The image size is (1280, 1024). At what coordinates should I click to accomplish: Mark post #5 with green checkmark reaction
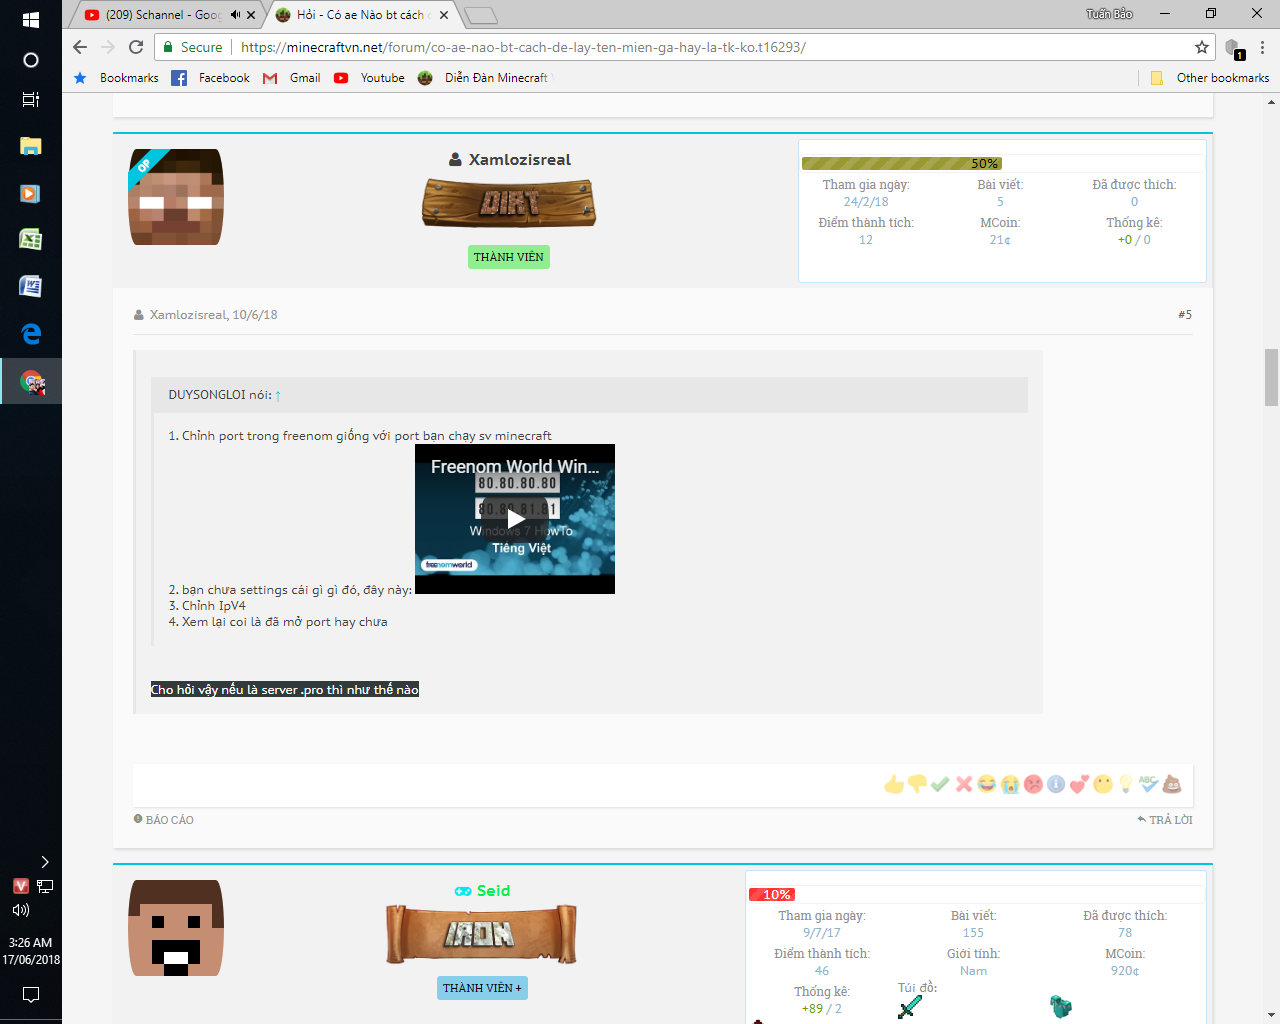(940, 784)
